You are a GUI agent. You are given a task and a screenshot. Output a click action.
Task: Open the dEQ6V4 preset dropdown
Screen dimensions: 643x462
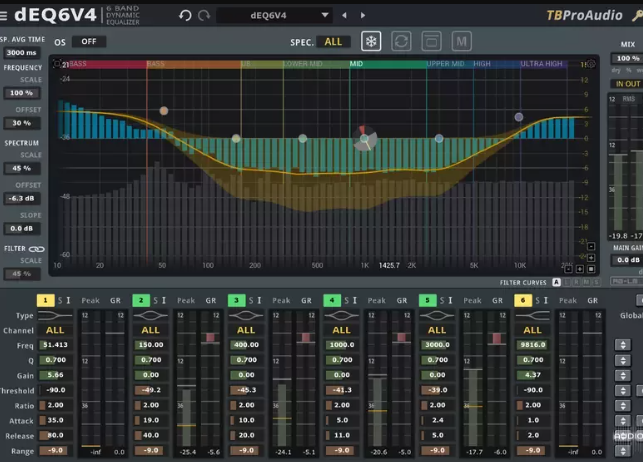point(274,16)
